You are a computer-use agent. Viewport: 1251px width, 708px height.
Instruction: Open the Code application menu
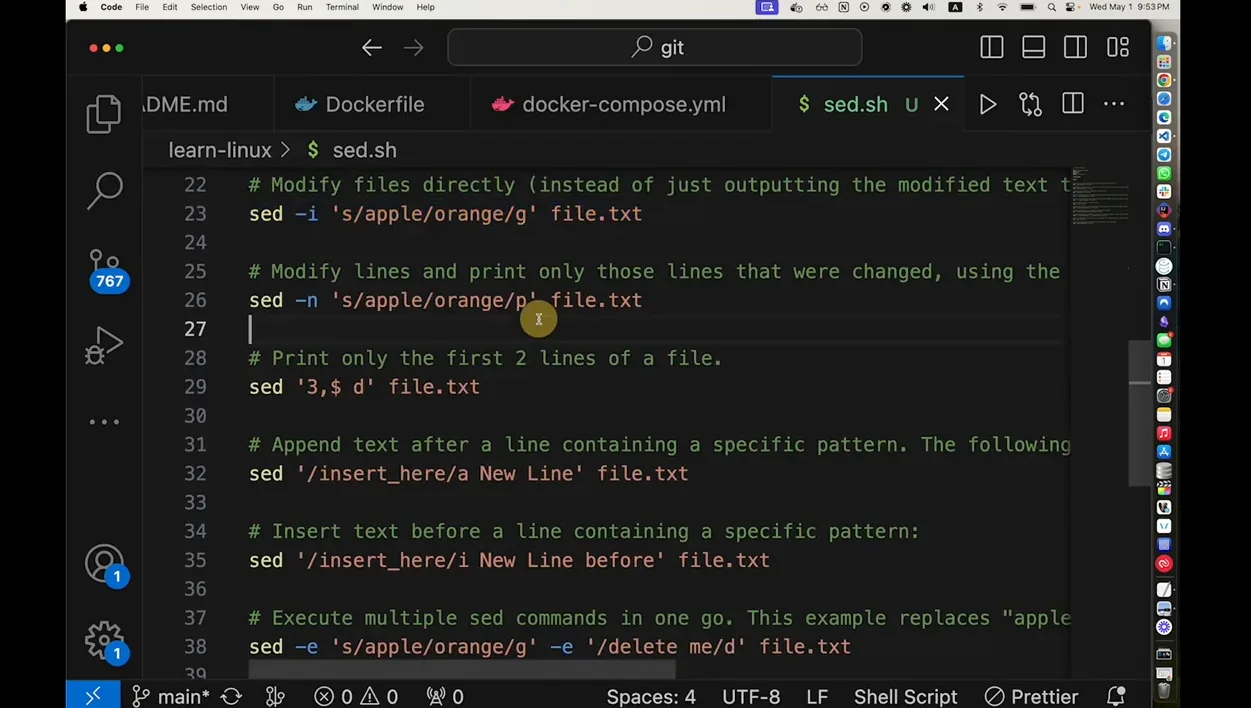[111, 7]
